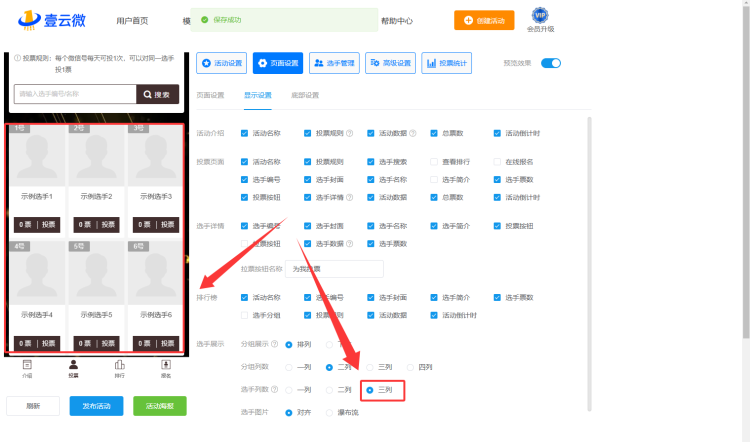This screenshot has width=750, height=442.
Task: Toggle the 预览效果 switch
Action: click(x=551, y=63)
